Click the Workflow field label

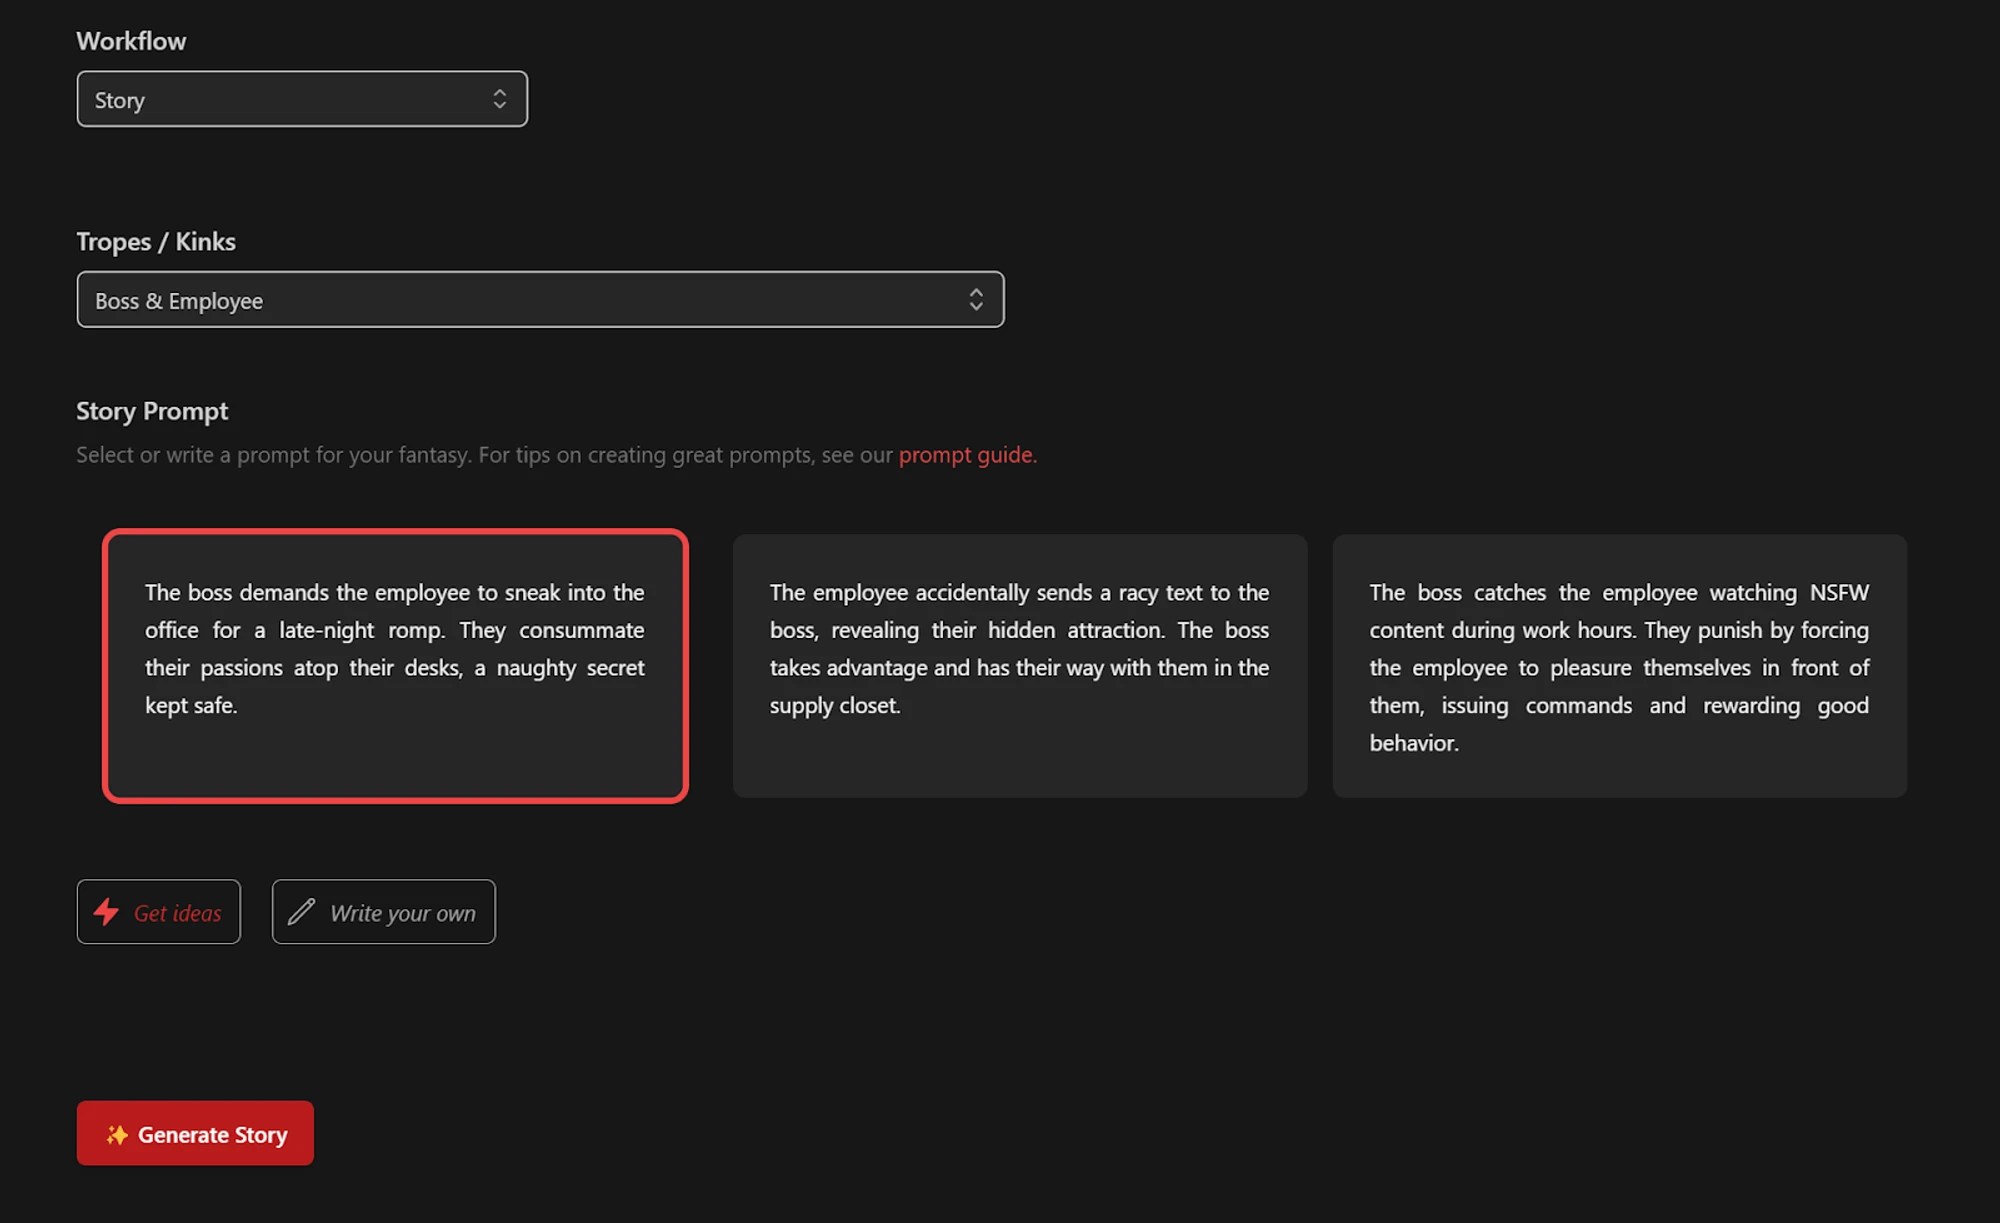[131, 41]
